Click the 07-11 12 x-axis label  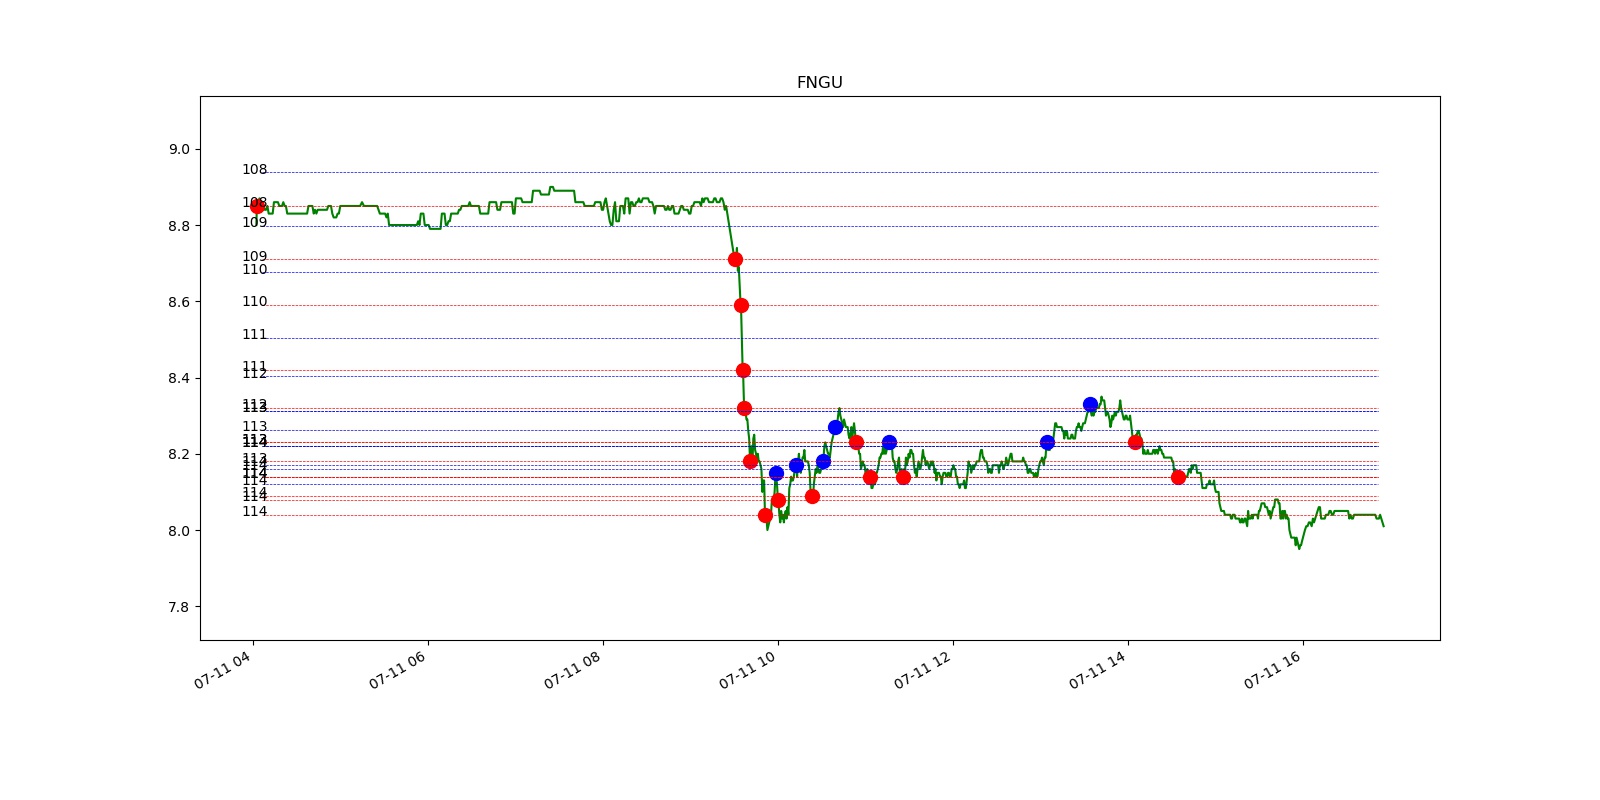tap(922, 670)
